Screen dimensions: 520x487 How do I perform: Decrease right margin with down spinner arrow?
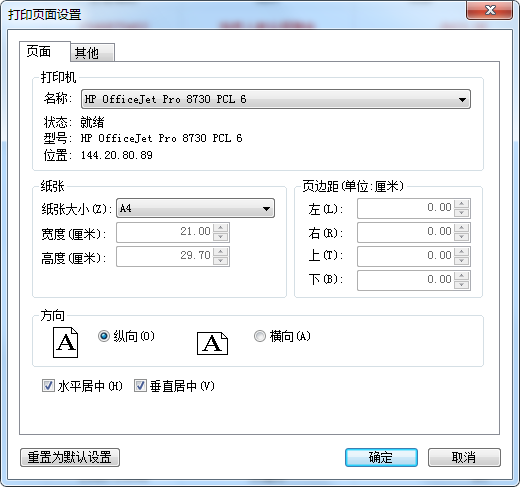pos(462,237)
